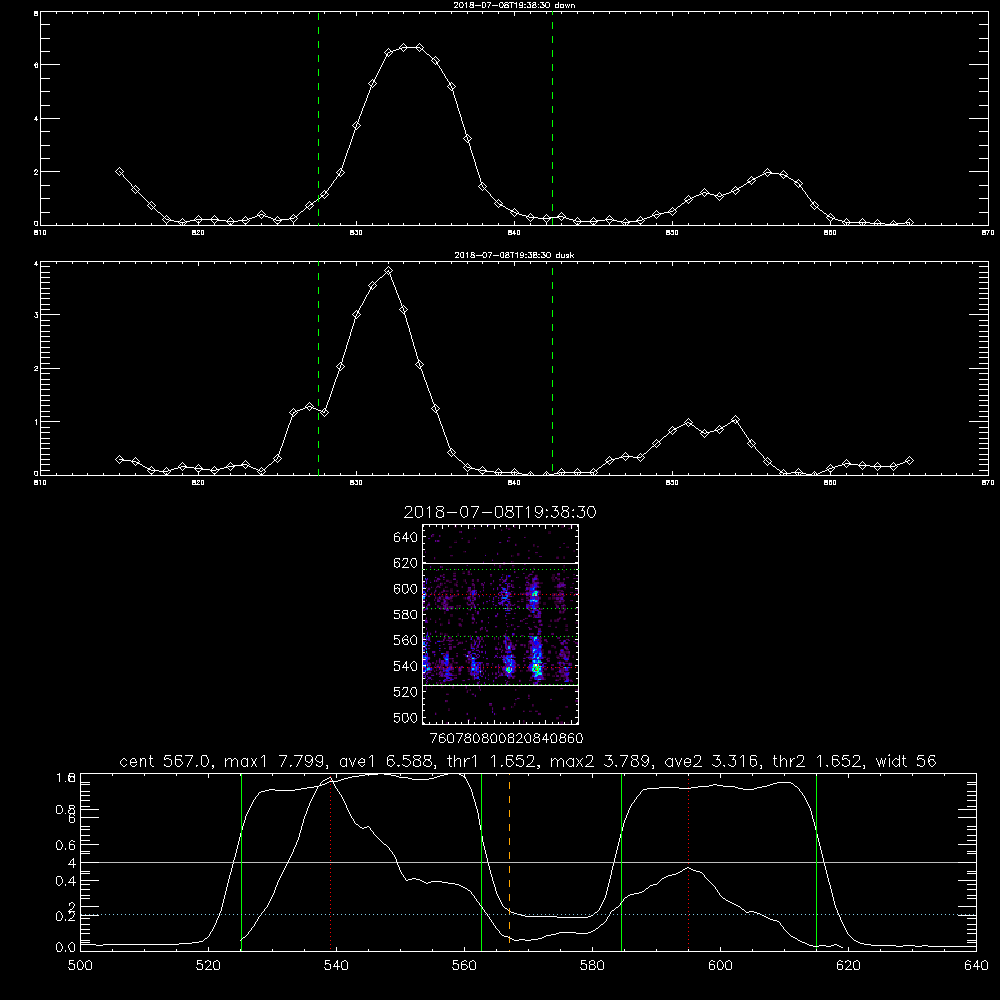Click the '540' label on bottom plot x-axis
1000x1000 pixels.
click(336, 965)
